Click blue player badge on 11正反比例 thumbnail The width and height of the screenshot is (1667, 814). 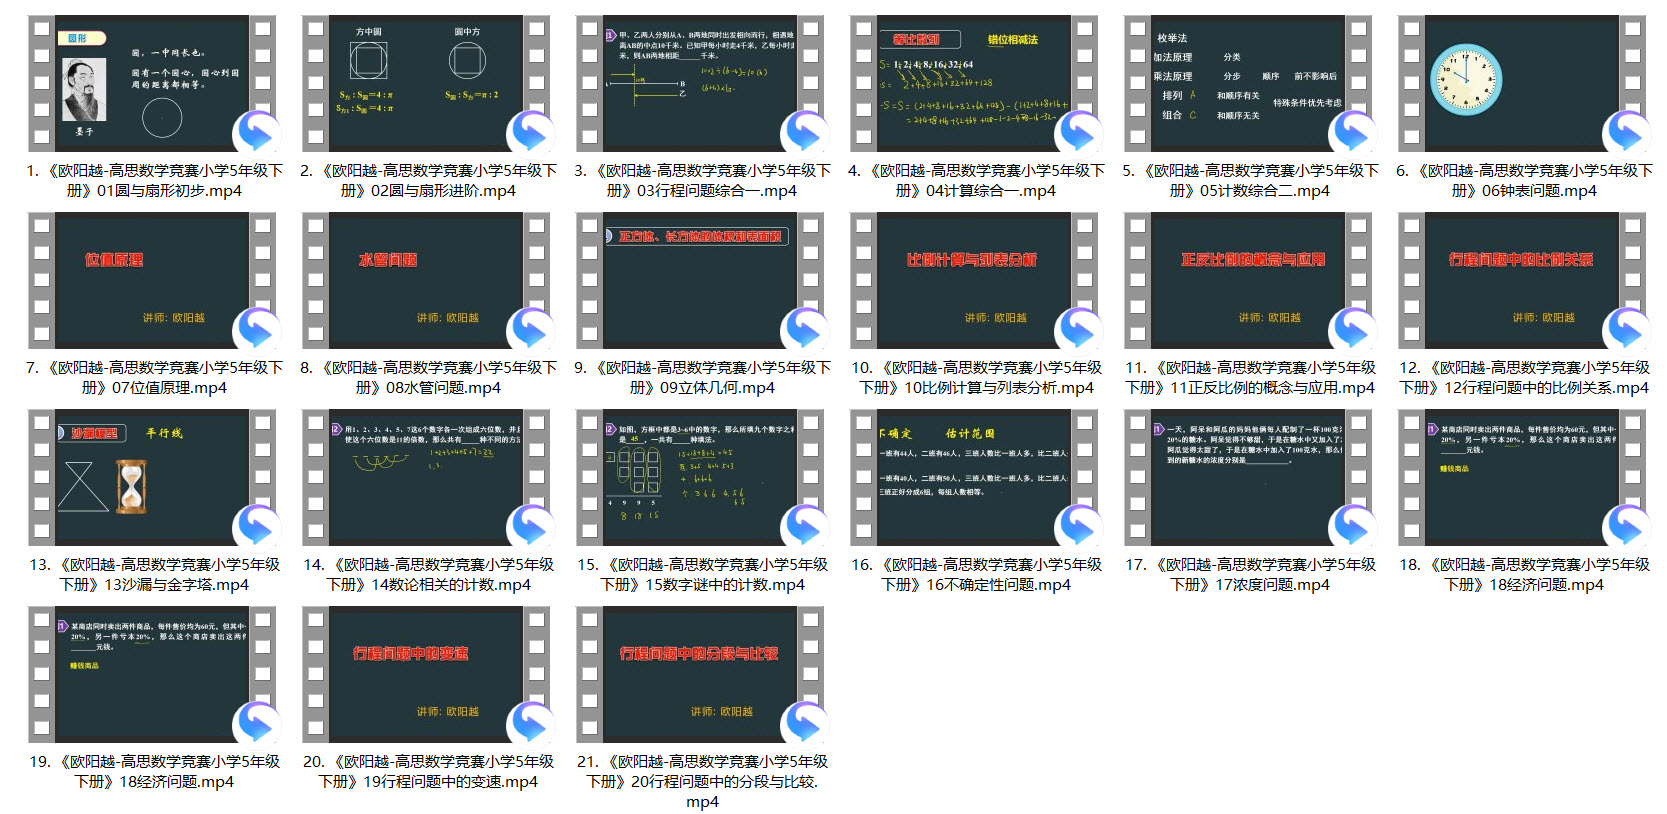[1354, 329]
